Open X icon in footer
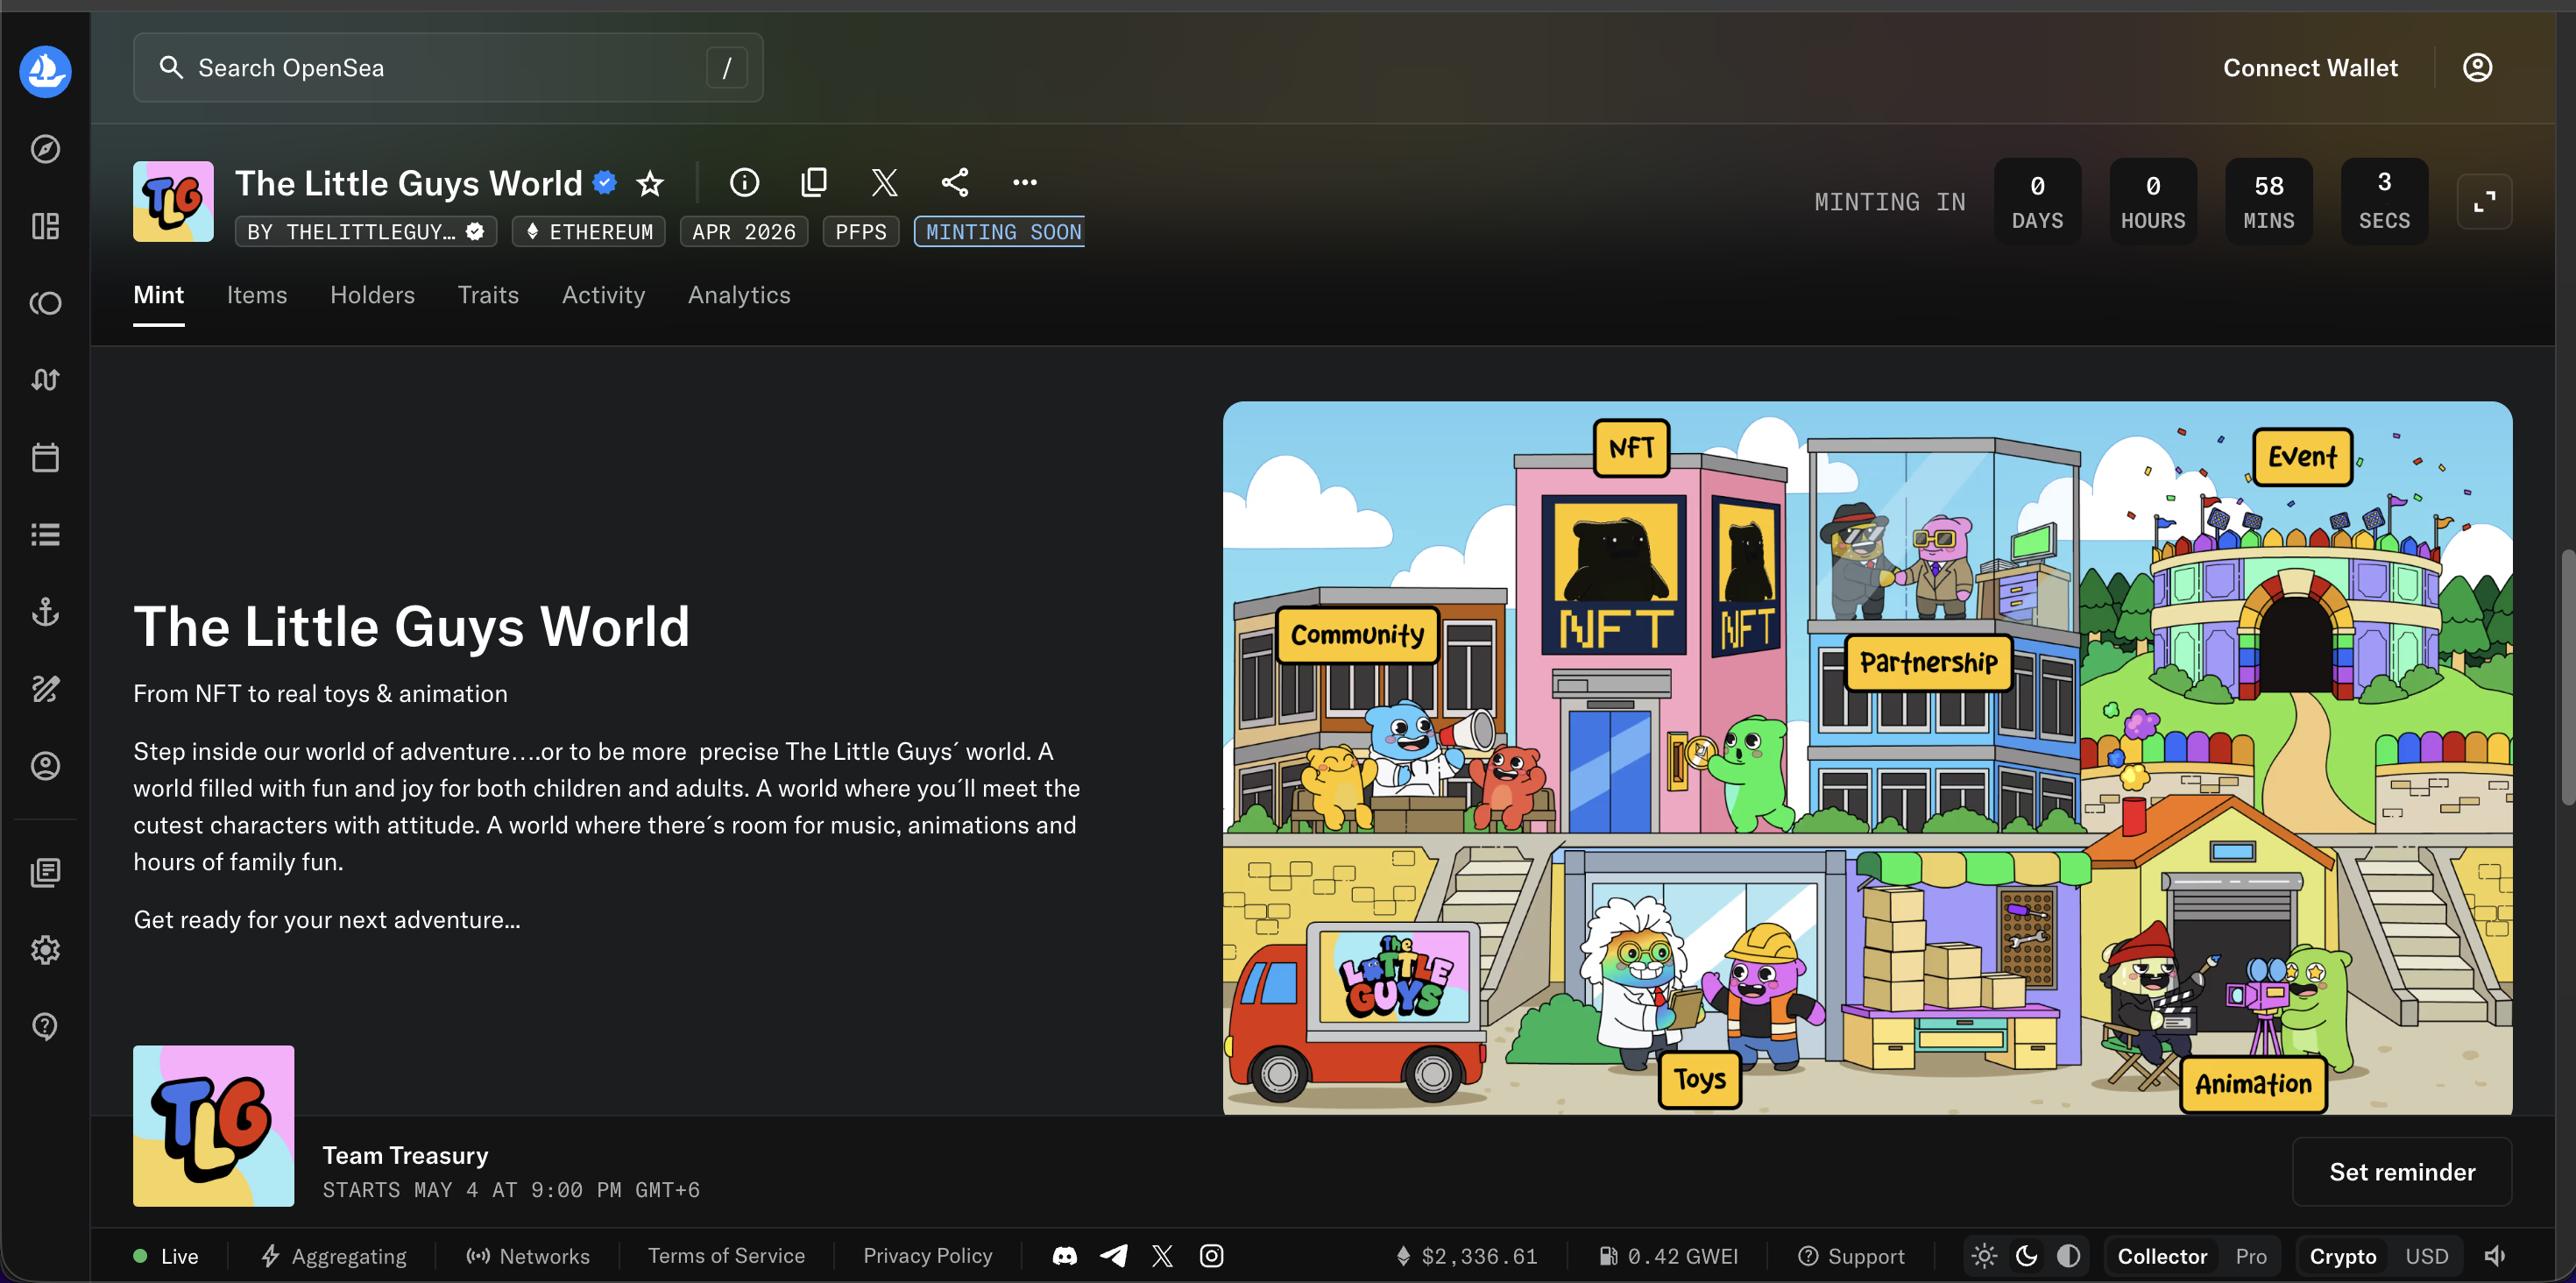2576x1283 pixels. tap(1162, 1256)
